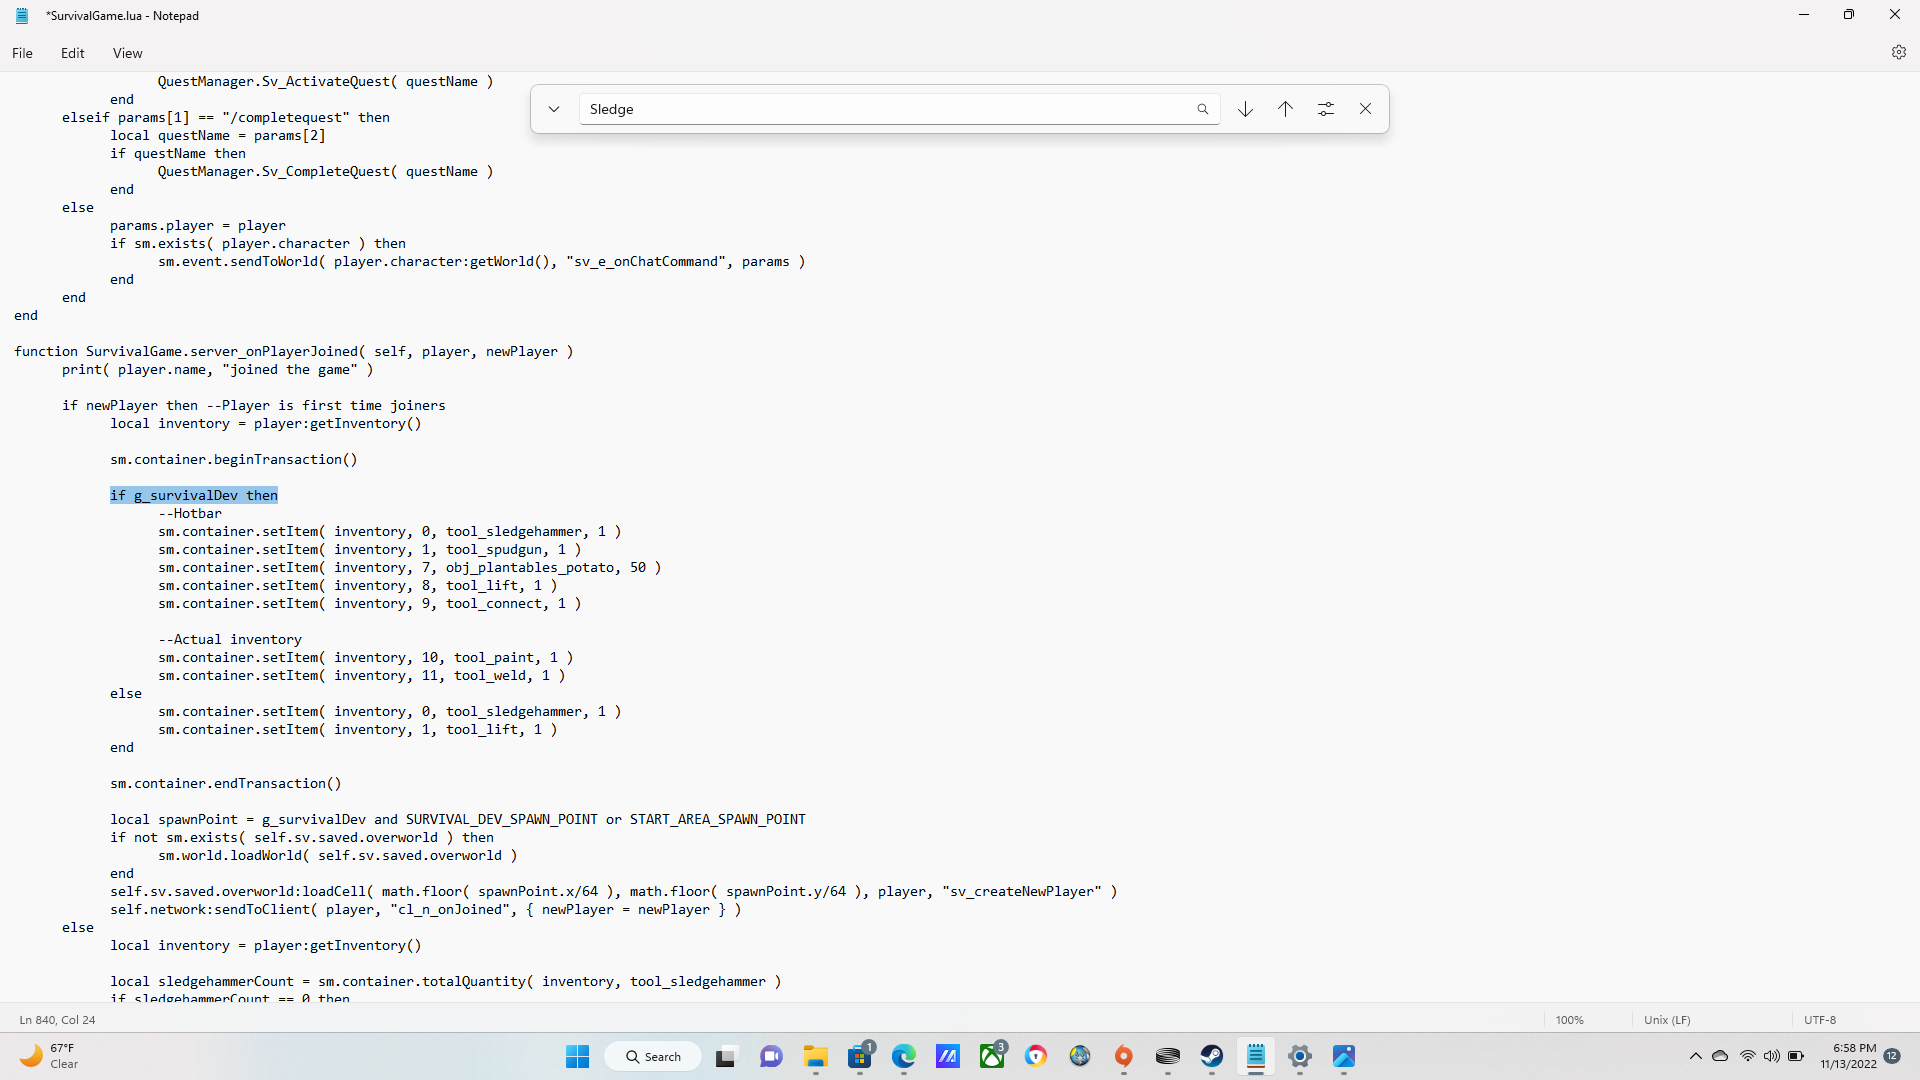Click the find-next down arrow
The image size is (1920, 1080).
(1245, 109)
